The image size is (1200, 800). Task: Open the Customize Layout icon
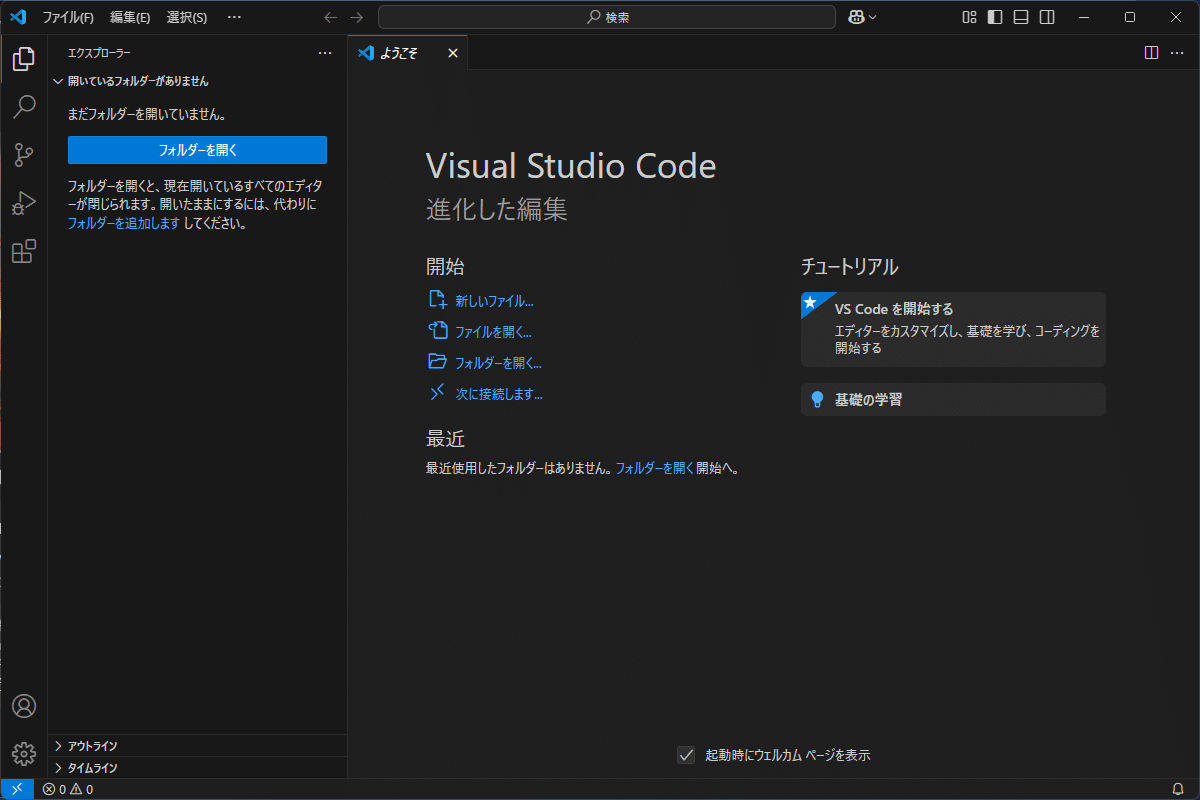(969, 17)
